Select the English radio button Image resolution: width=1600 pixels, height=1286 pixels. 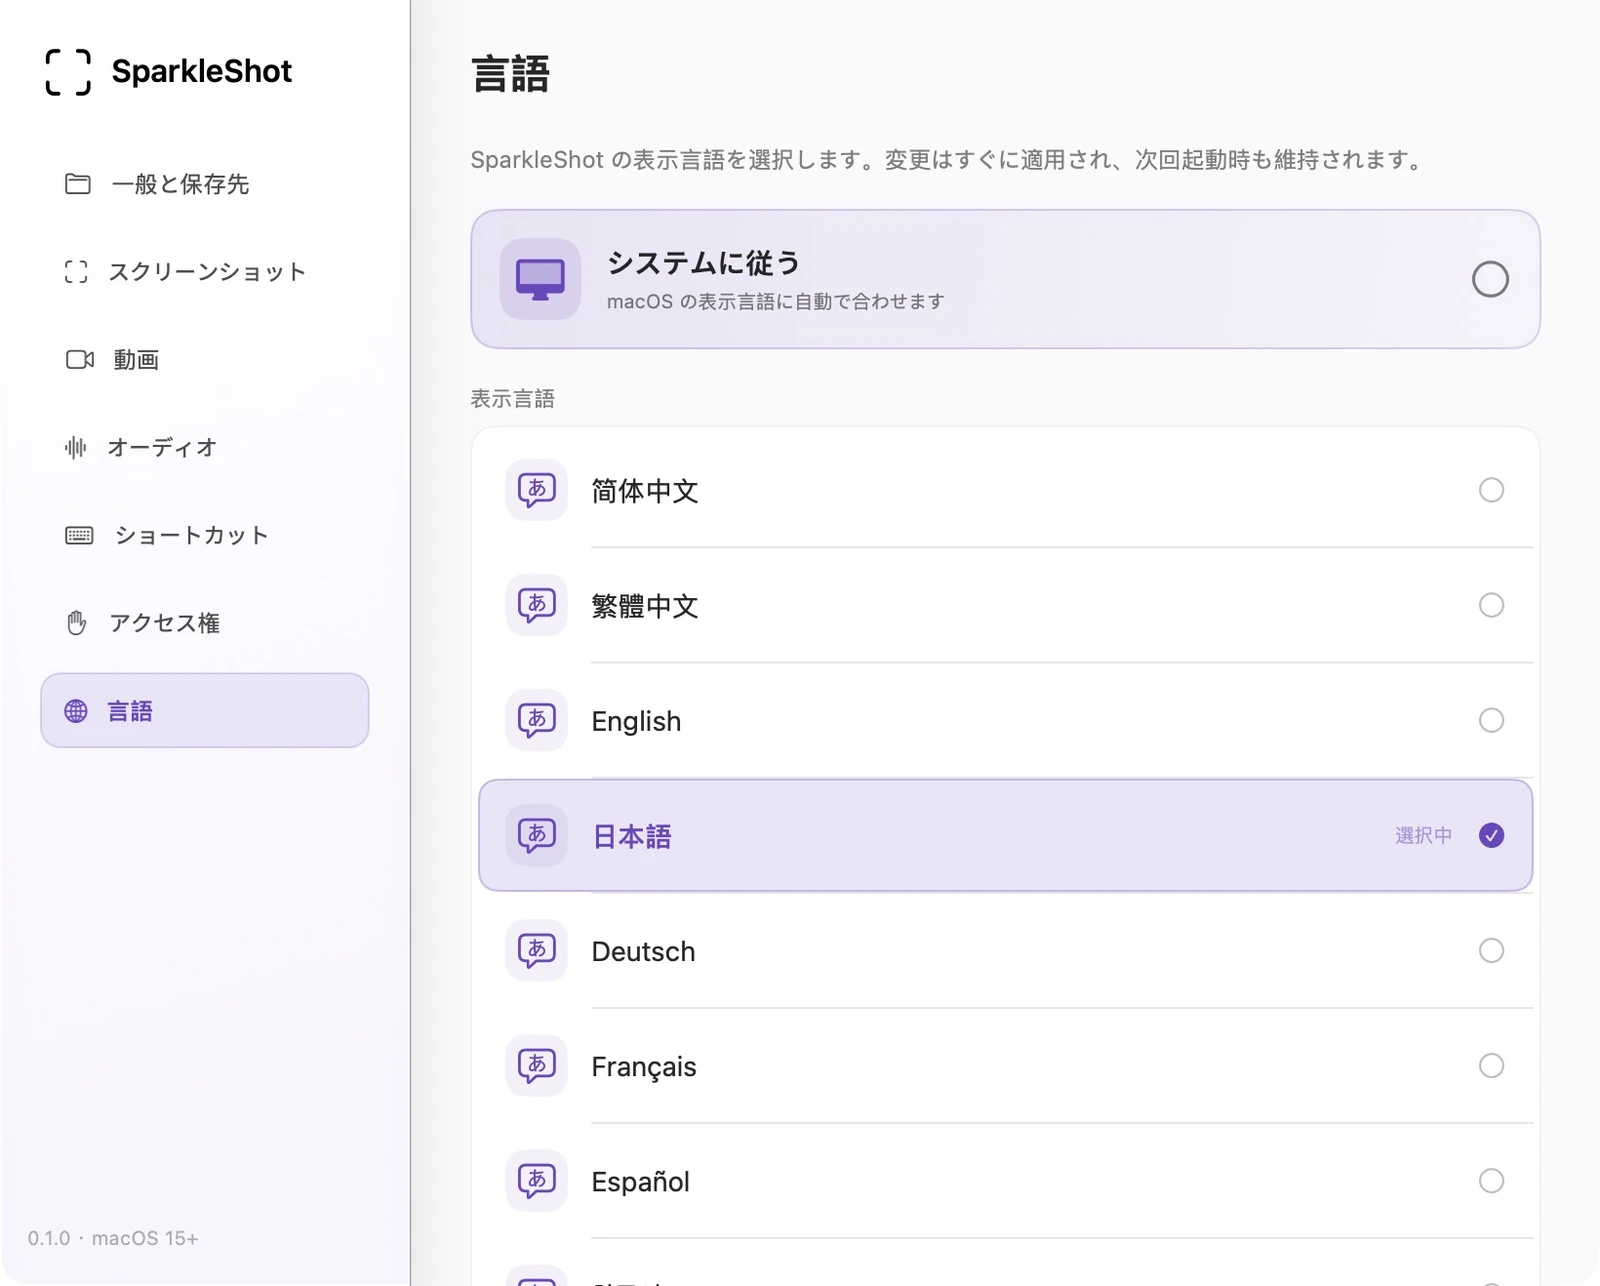tap(1491, 720)
